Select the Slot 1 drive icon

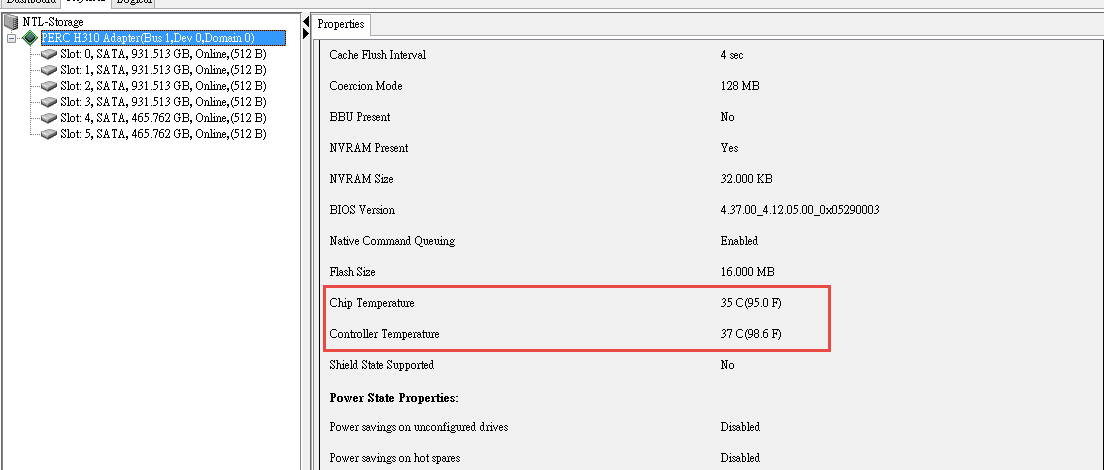click(49, 70)
